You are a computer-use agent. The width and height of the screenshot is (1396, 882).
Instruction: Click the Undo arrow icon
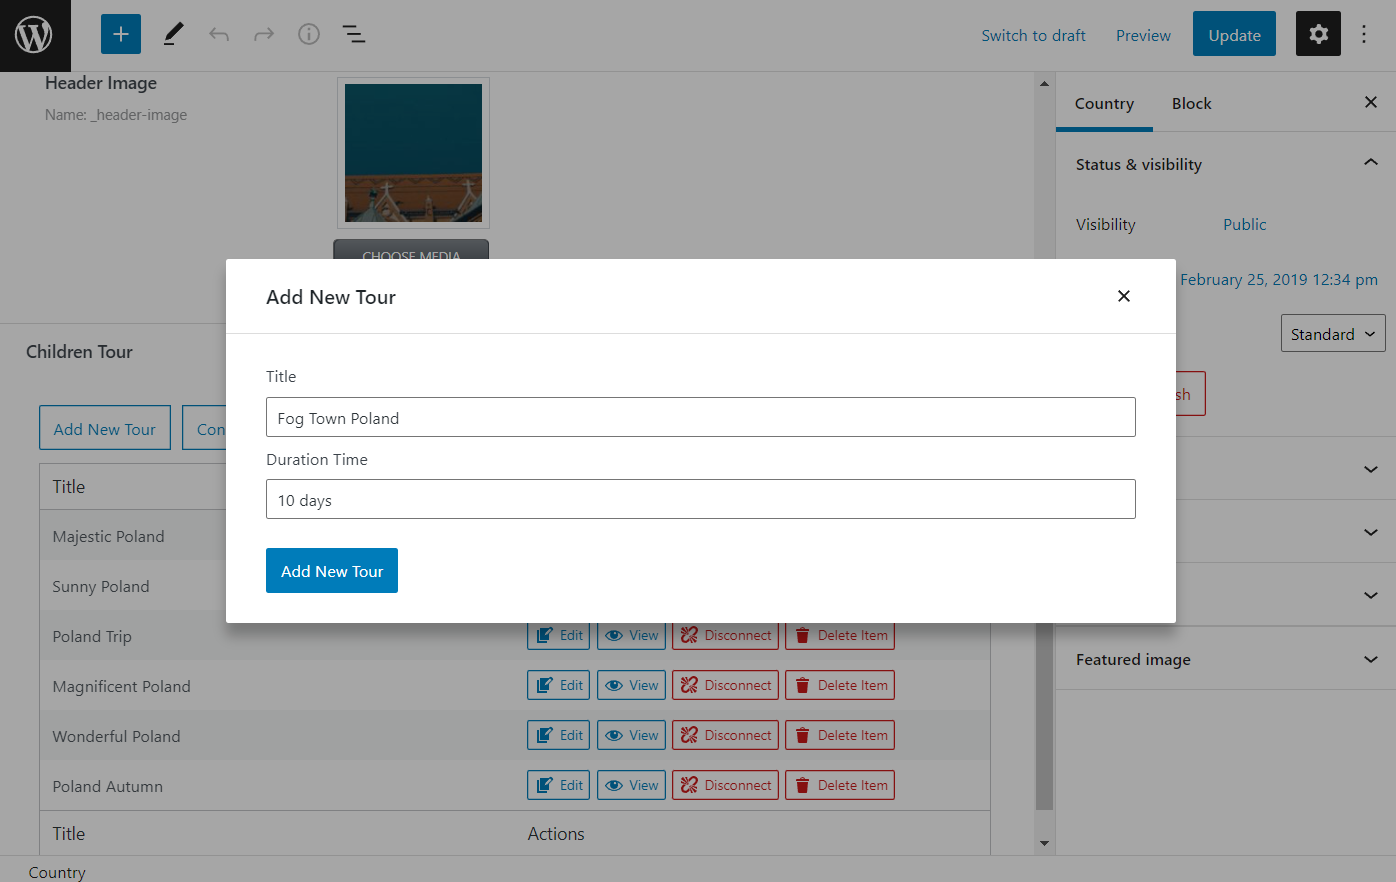(219, 35)
